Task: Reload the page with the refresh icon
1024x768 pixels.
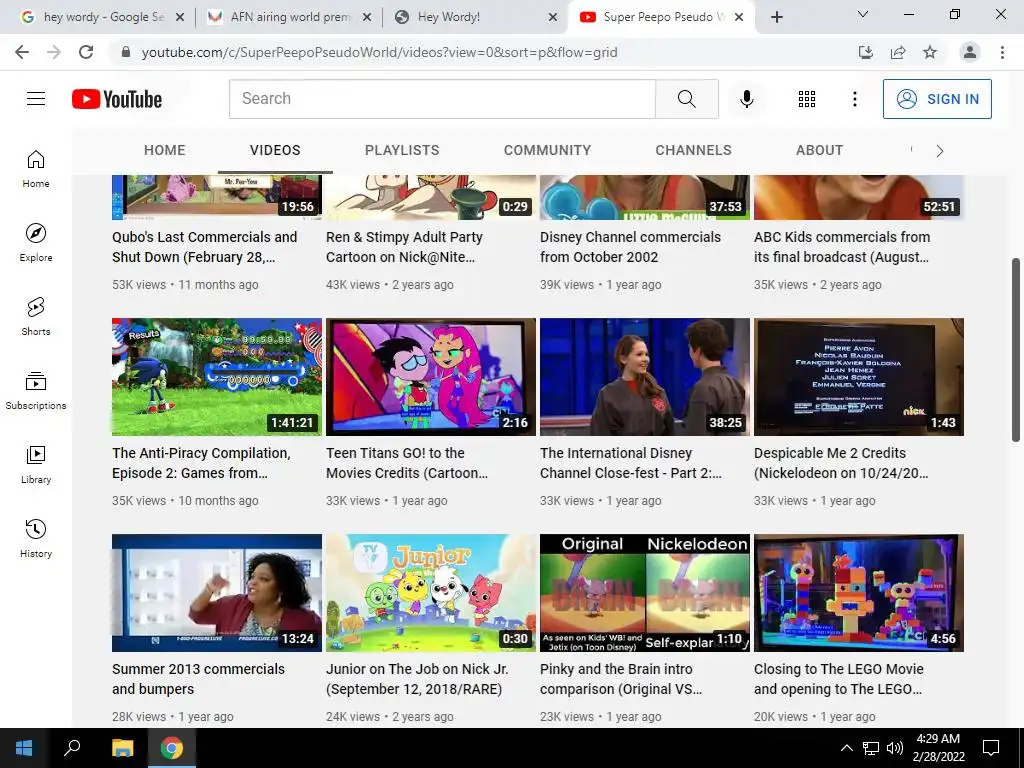Action: 86,52
